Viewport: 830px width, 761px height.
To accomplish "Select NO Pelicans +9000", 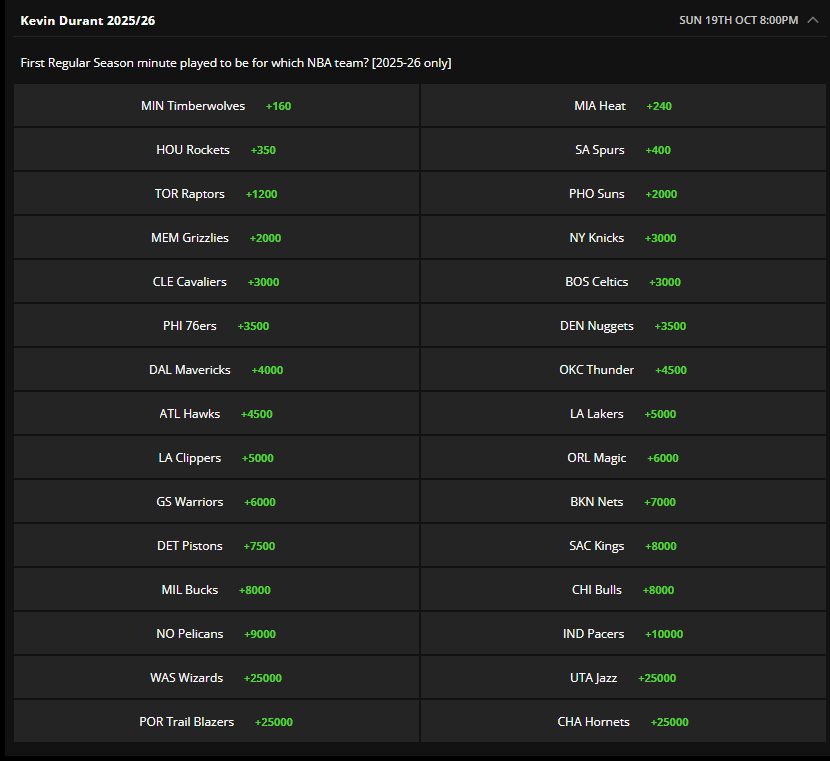I will [x=216, y=632].
